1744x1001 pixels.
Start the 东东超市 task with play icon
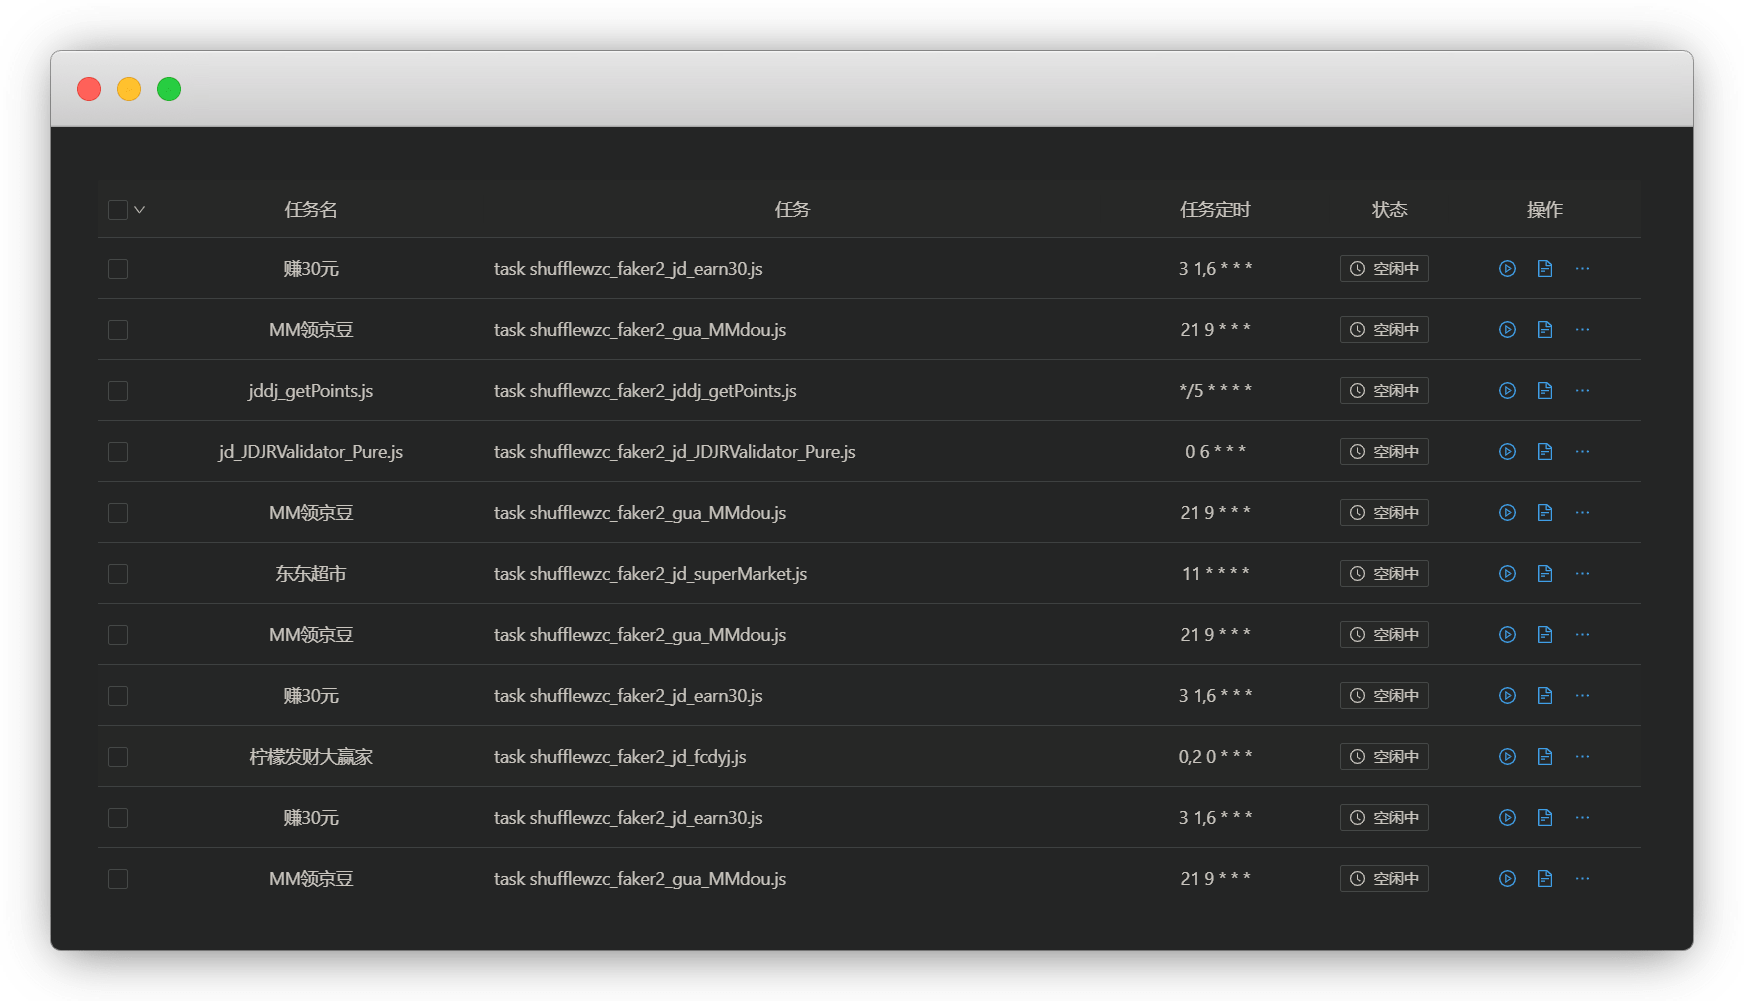coord(1507,574)
